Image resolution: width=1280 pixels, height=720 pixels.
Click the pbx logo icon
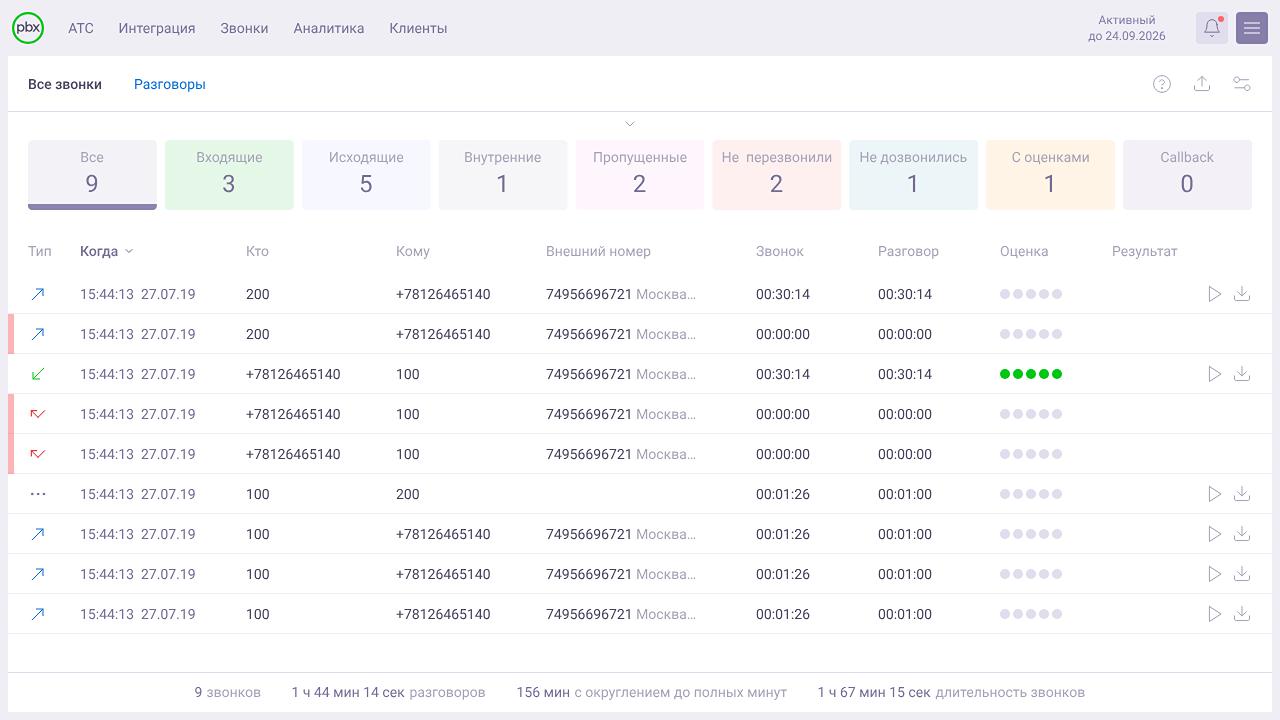tap(28, 27)
